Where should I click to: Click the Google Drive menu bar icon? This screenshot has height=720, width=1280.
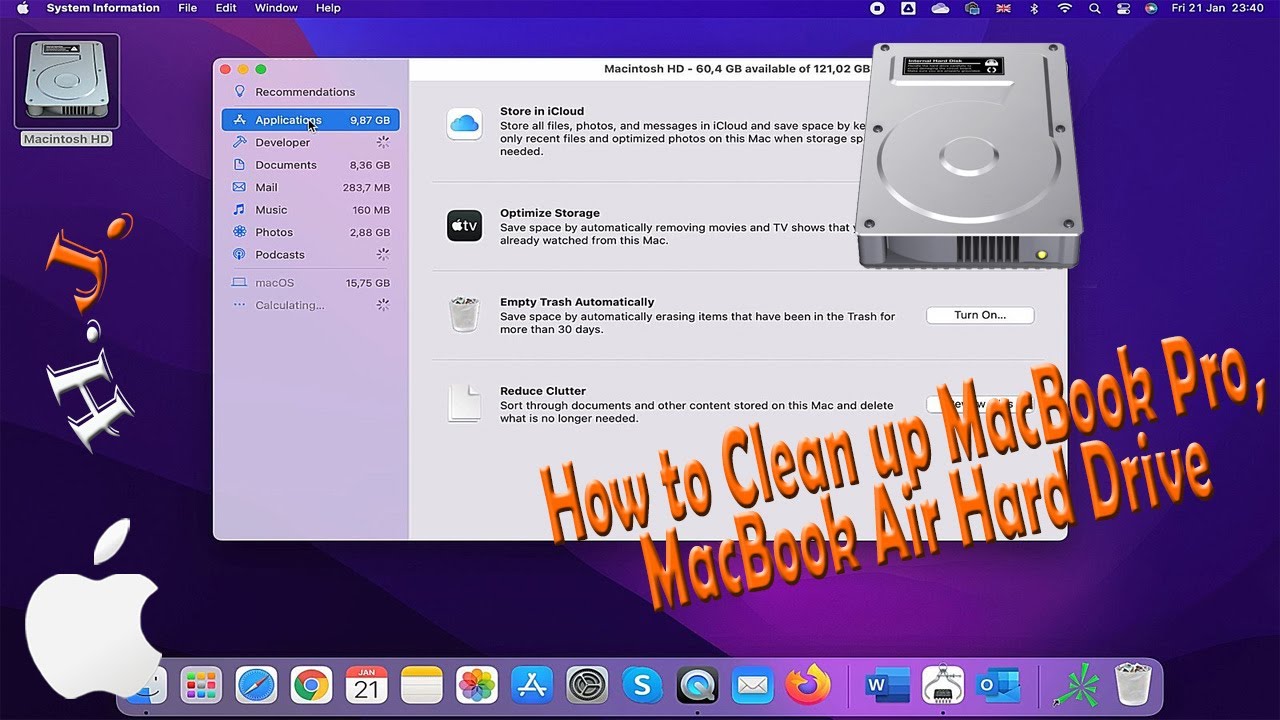tap(908, 8)
